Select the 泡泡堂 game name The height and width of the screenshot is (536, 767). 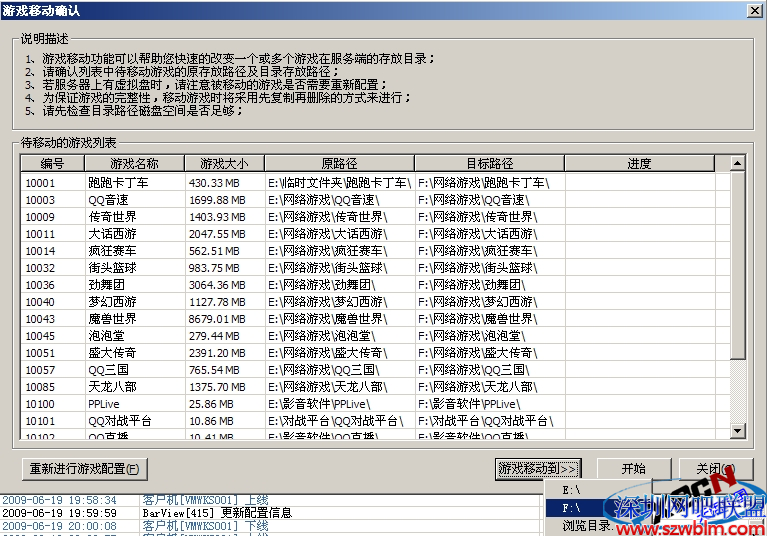[106, 336]
